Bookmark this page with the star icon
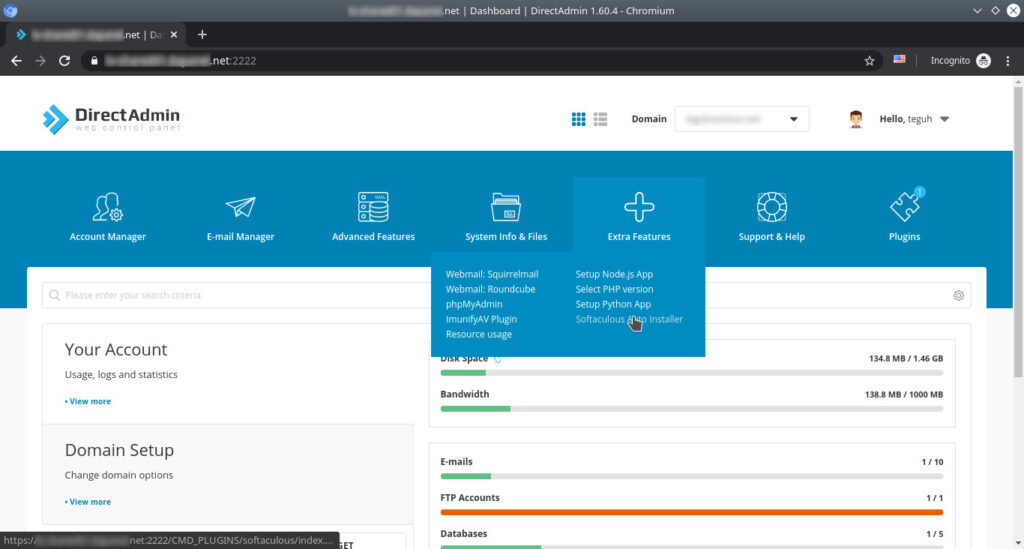The height and width of the screenshot is (549, 1024). coord(869,61)
